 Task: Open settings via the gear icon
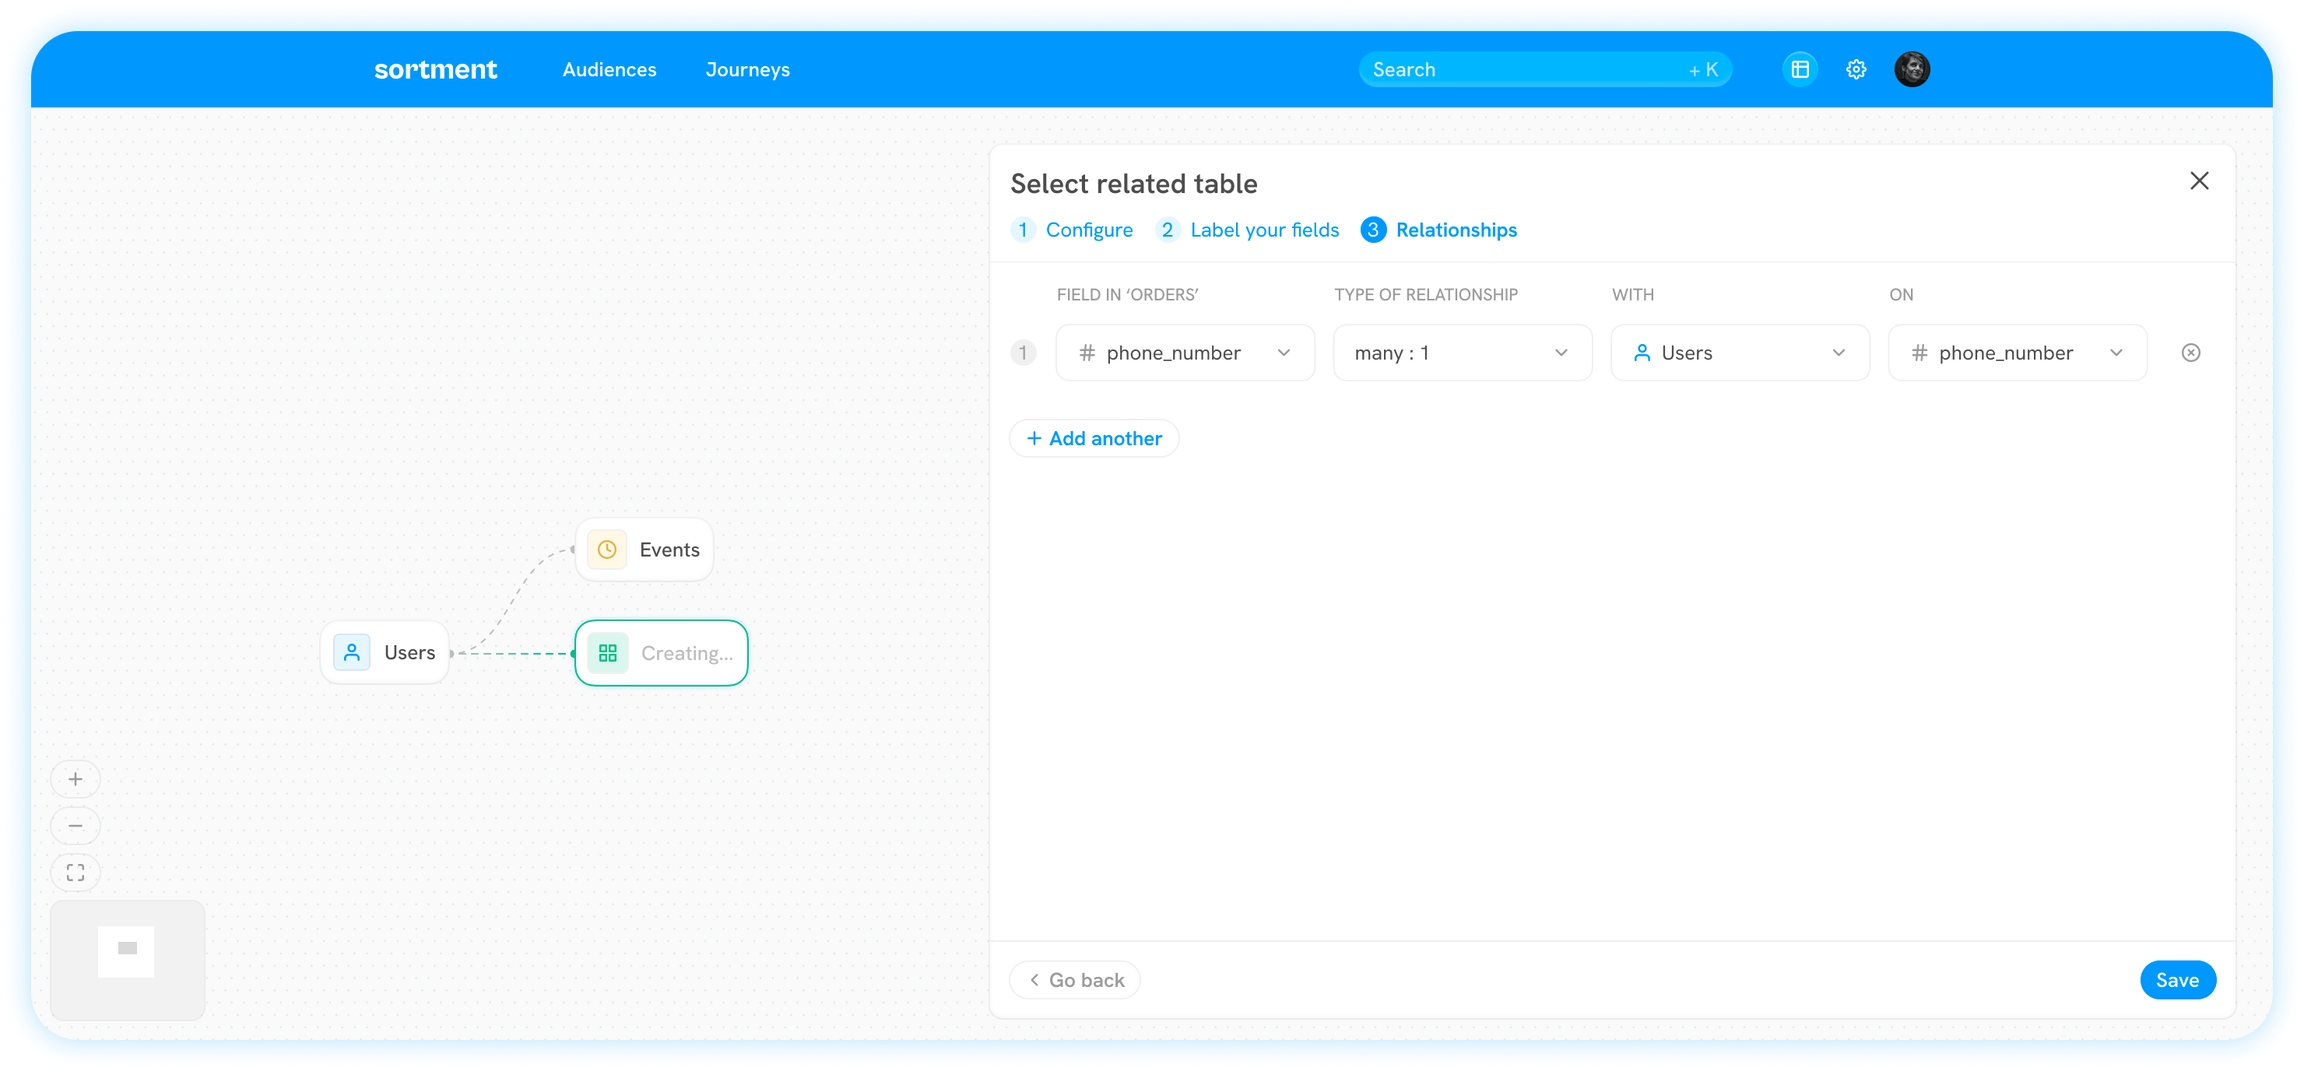(x=1856, y=69)
